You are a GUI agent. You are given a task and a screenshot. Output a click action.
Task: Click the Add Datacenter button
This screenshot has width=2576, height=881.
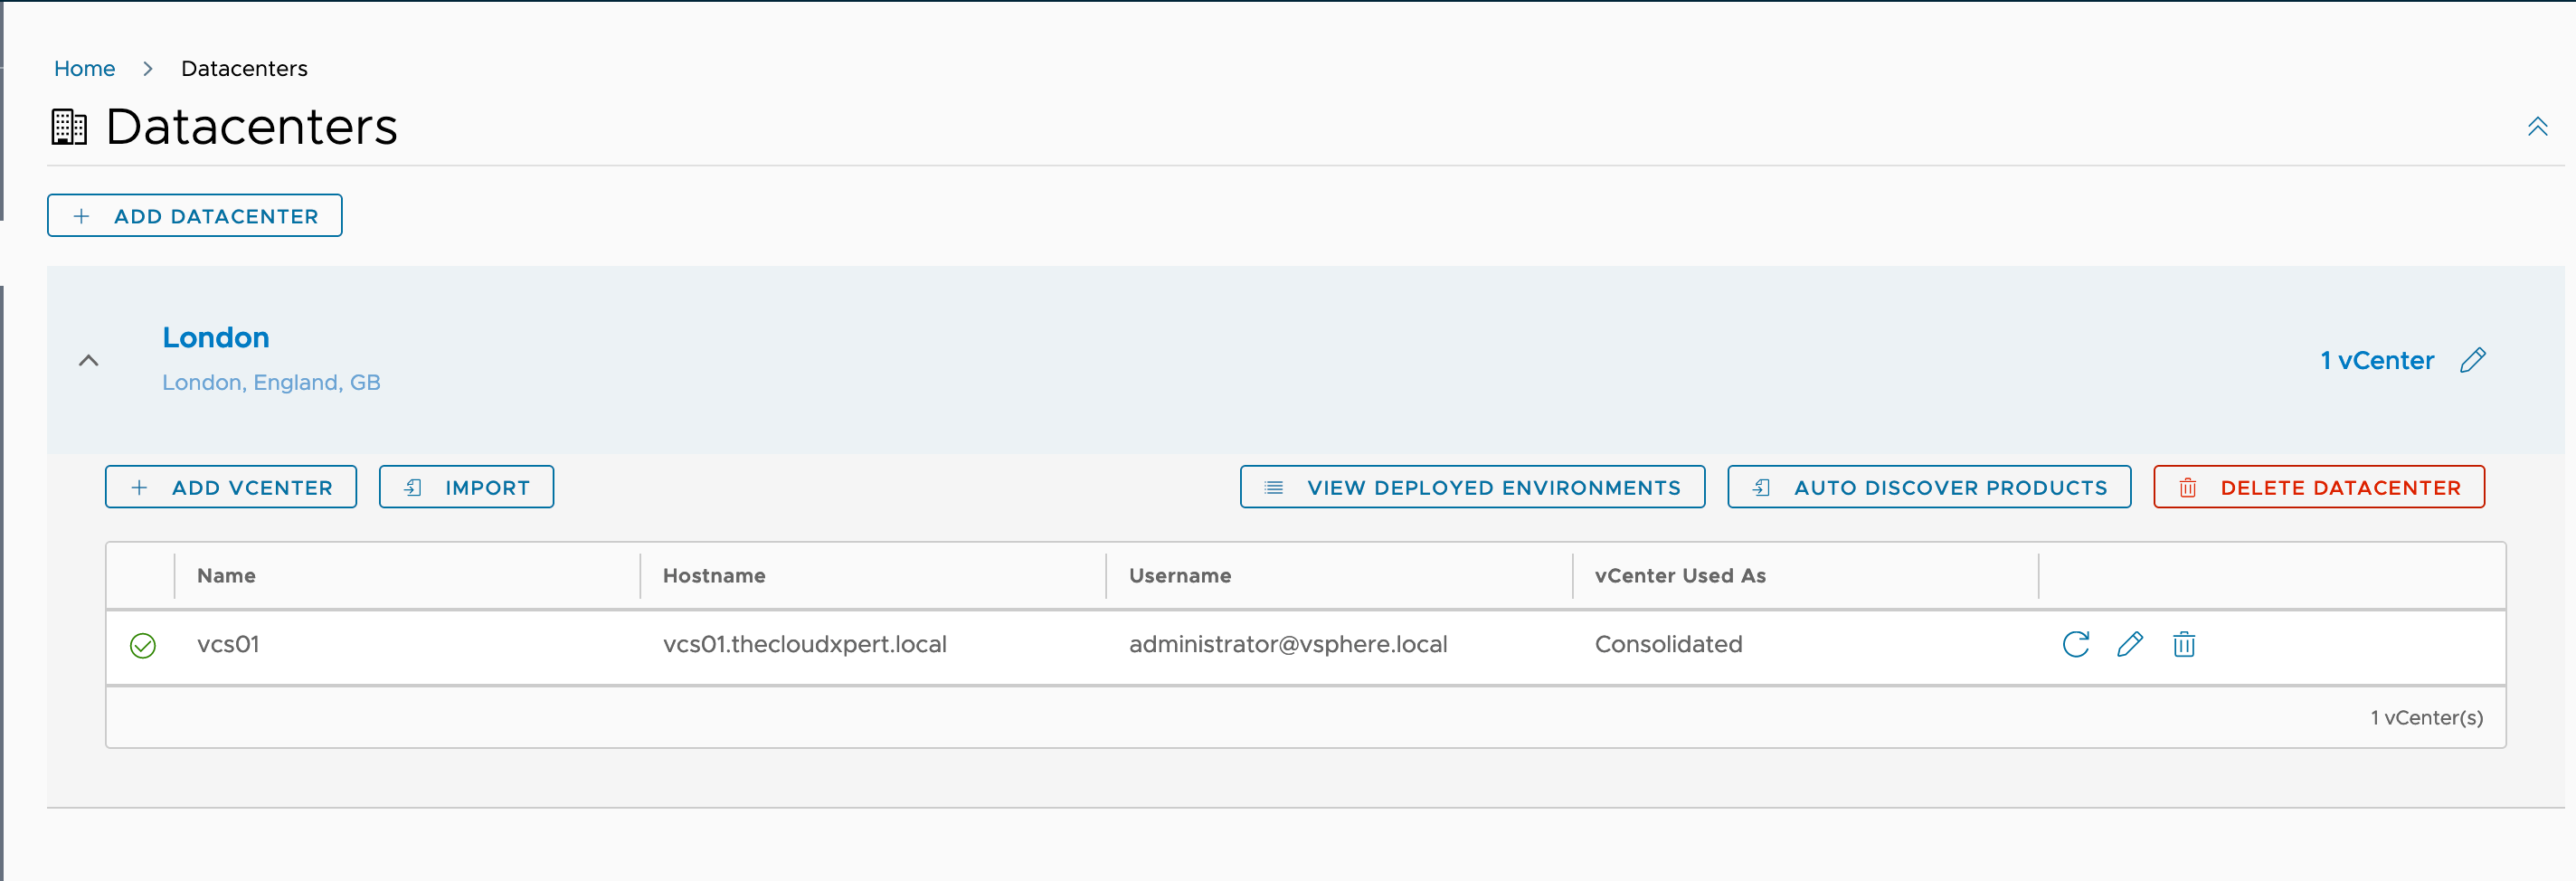195,216
